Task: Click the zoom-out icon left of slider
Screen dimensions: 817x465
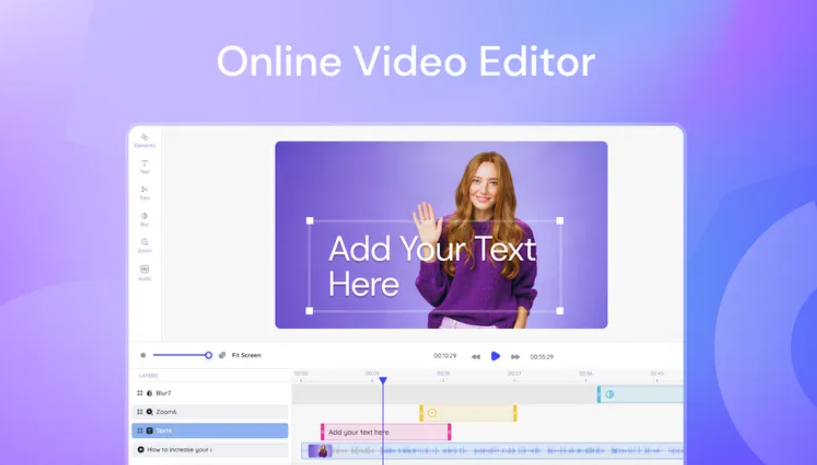Action: point(143,355)
